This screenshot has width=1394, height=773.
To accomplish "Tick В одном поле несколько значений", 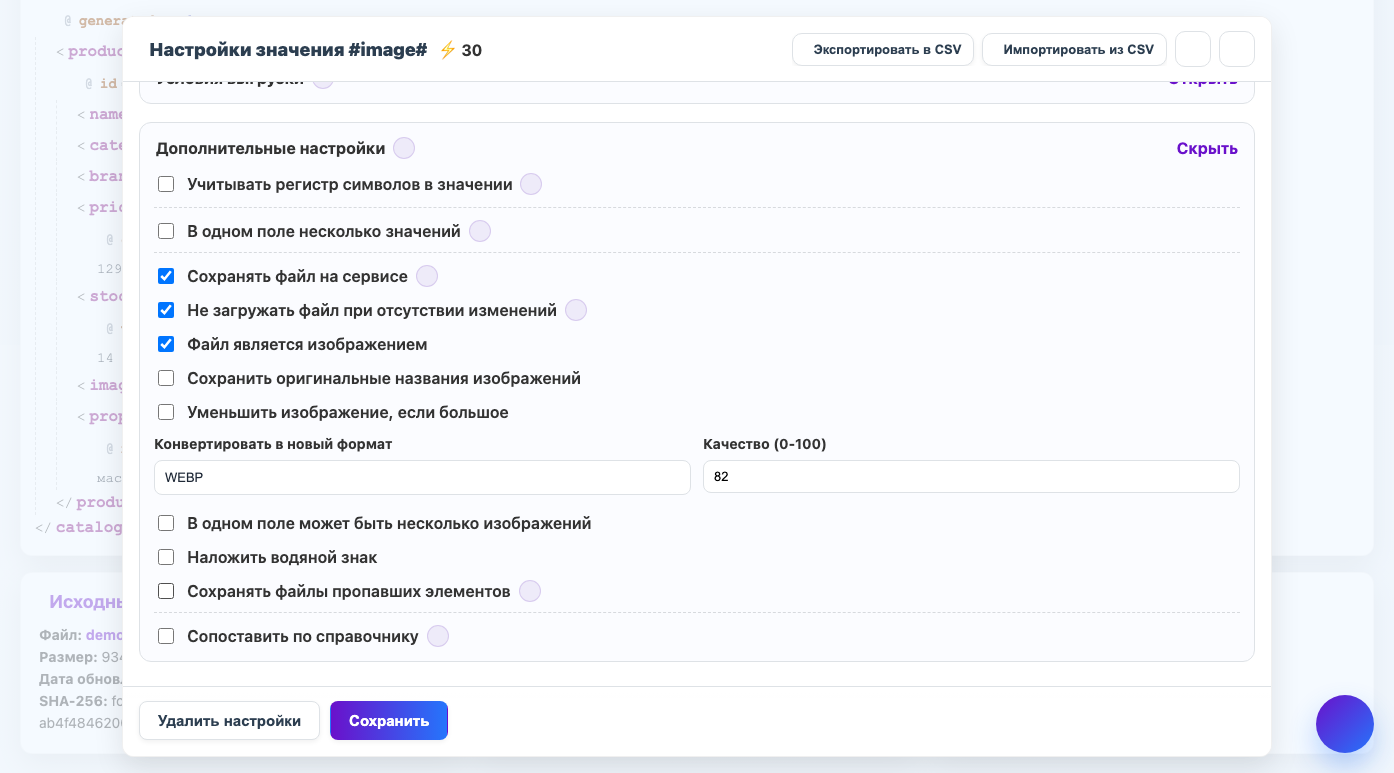I will [x=166, y=231].
